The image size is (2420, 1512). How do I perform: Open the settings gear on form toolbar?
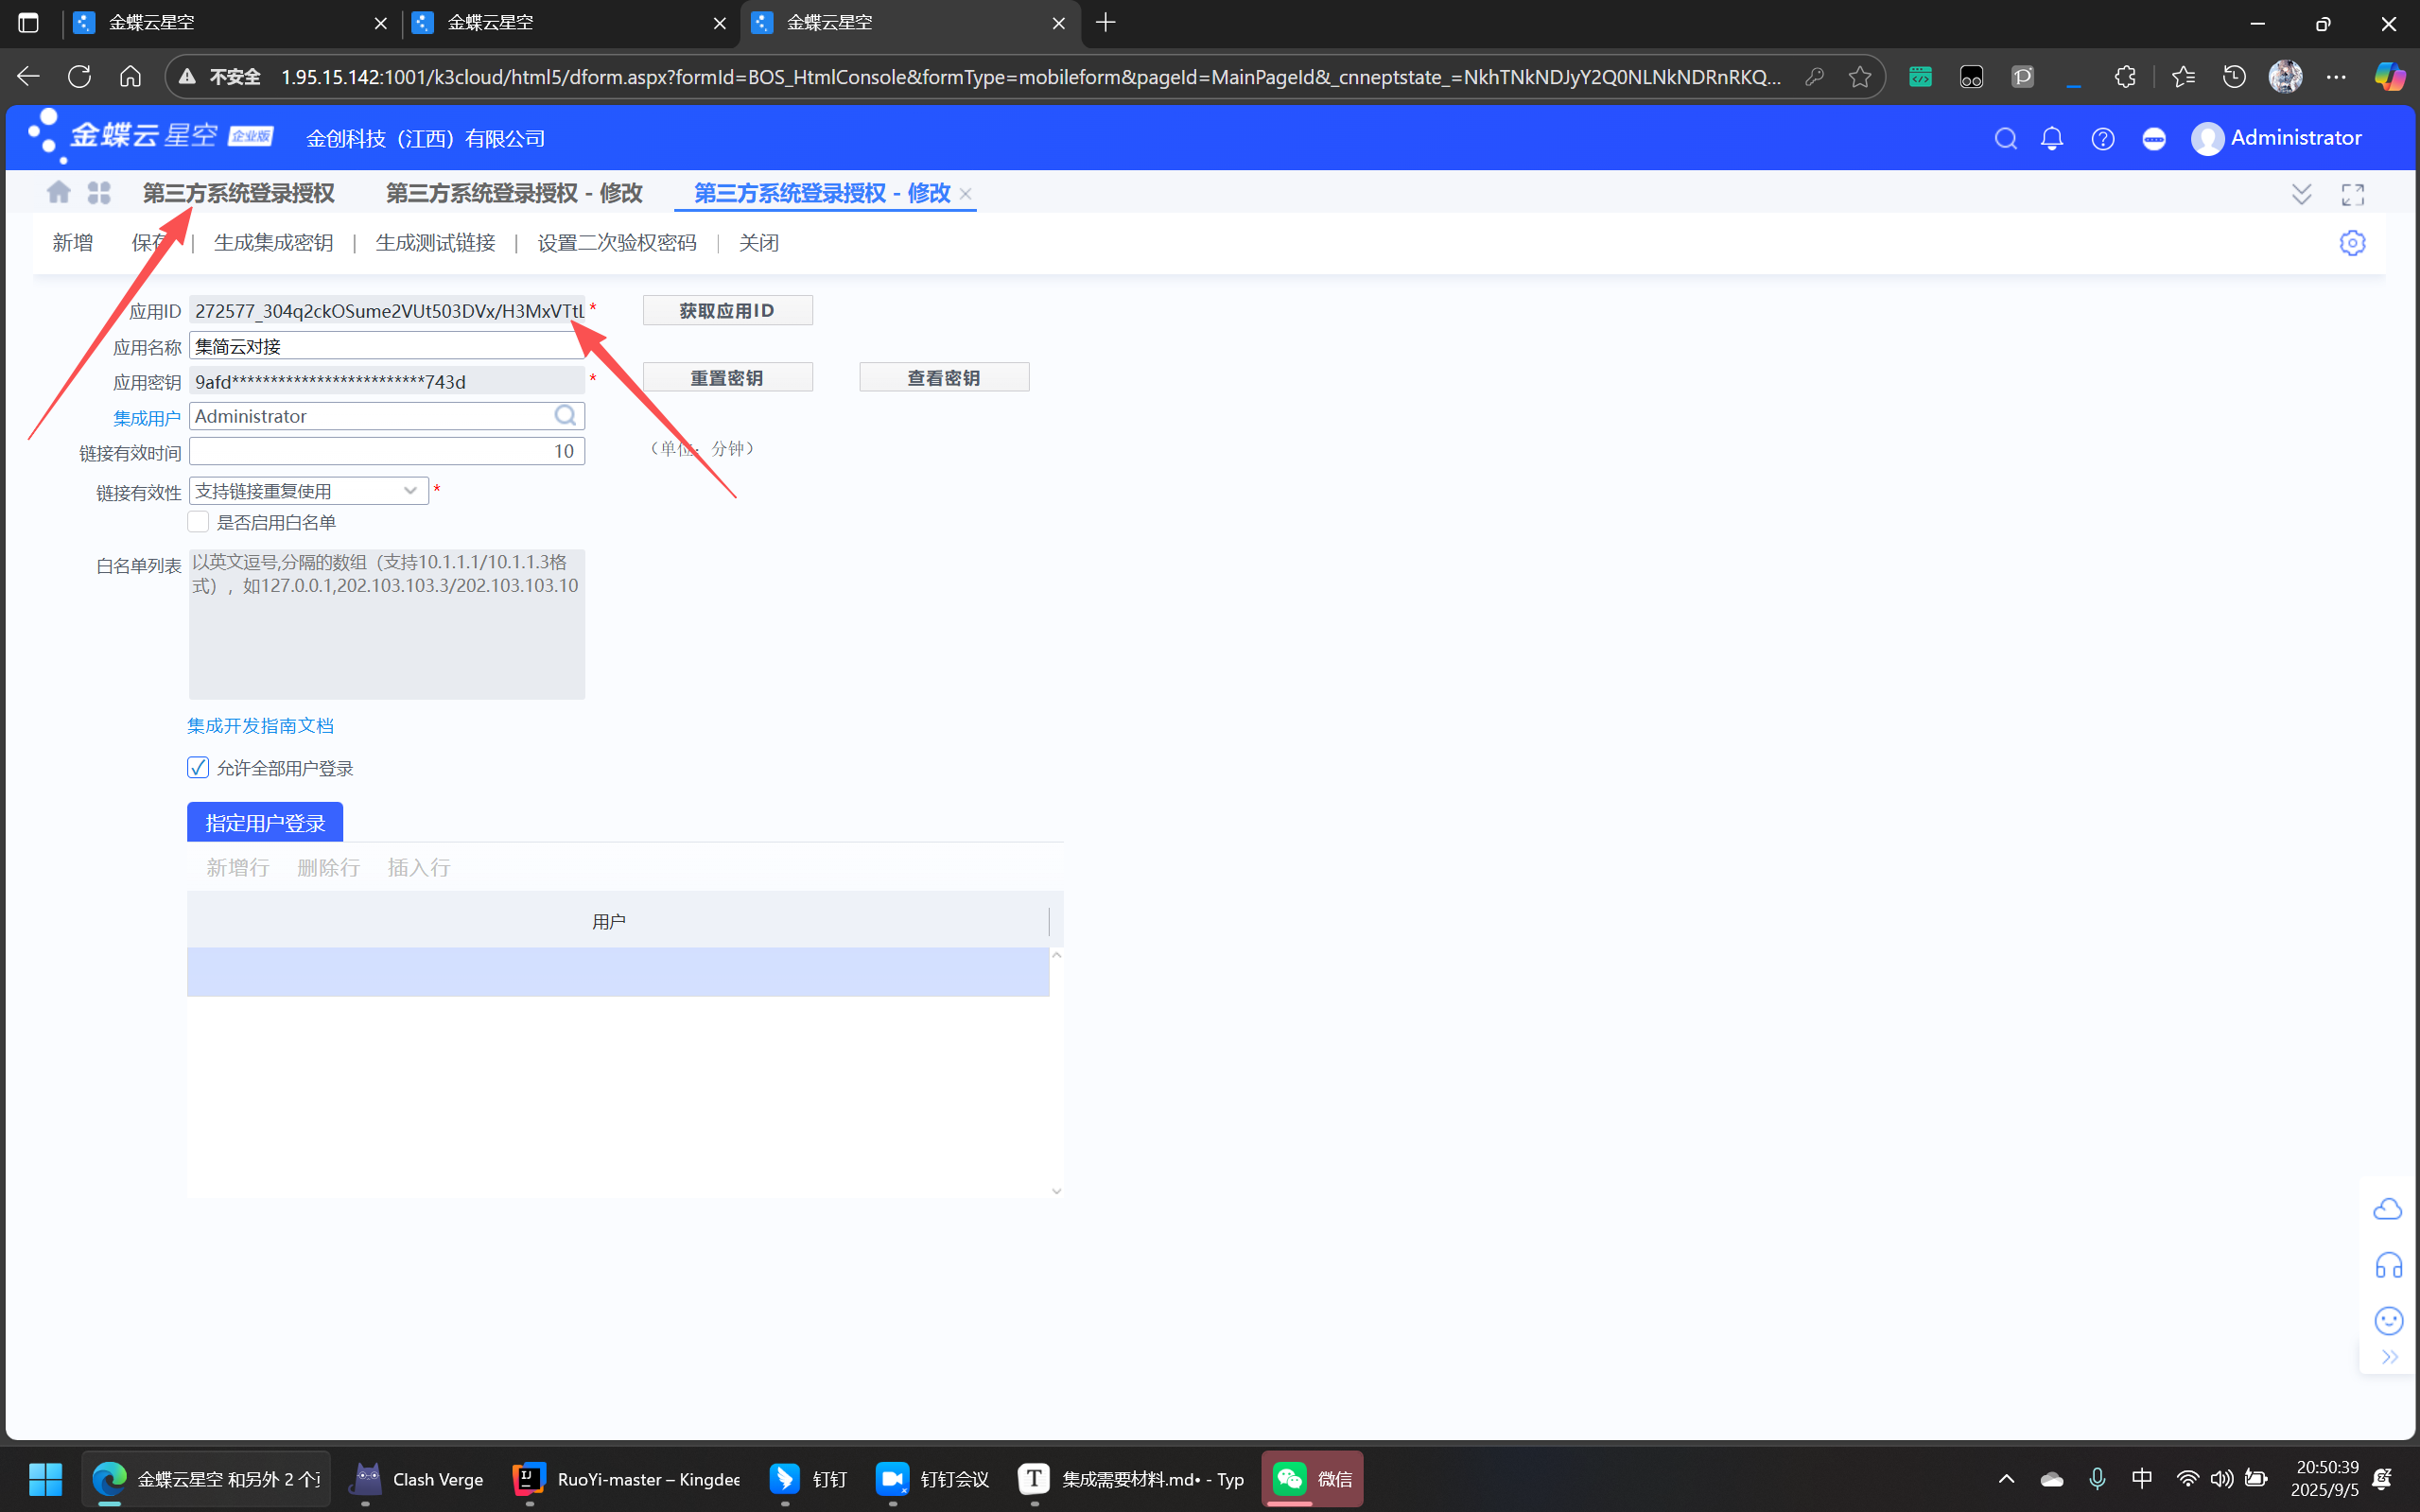point(2352,243)
